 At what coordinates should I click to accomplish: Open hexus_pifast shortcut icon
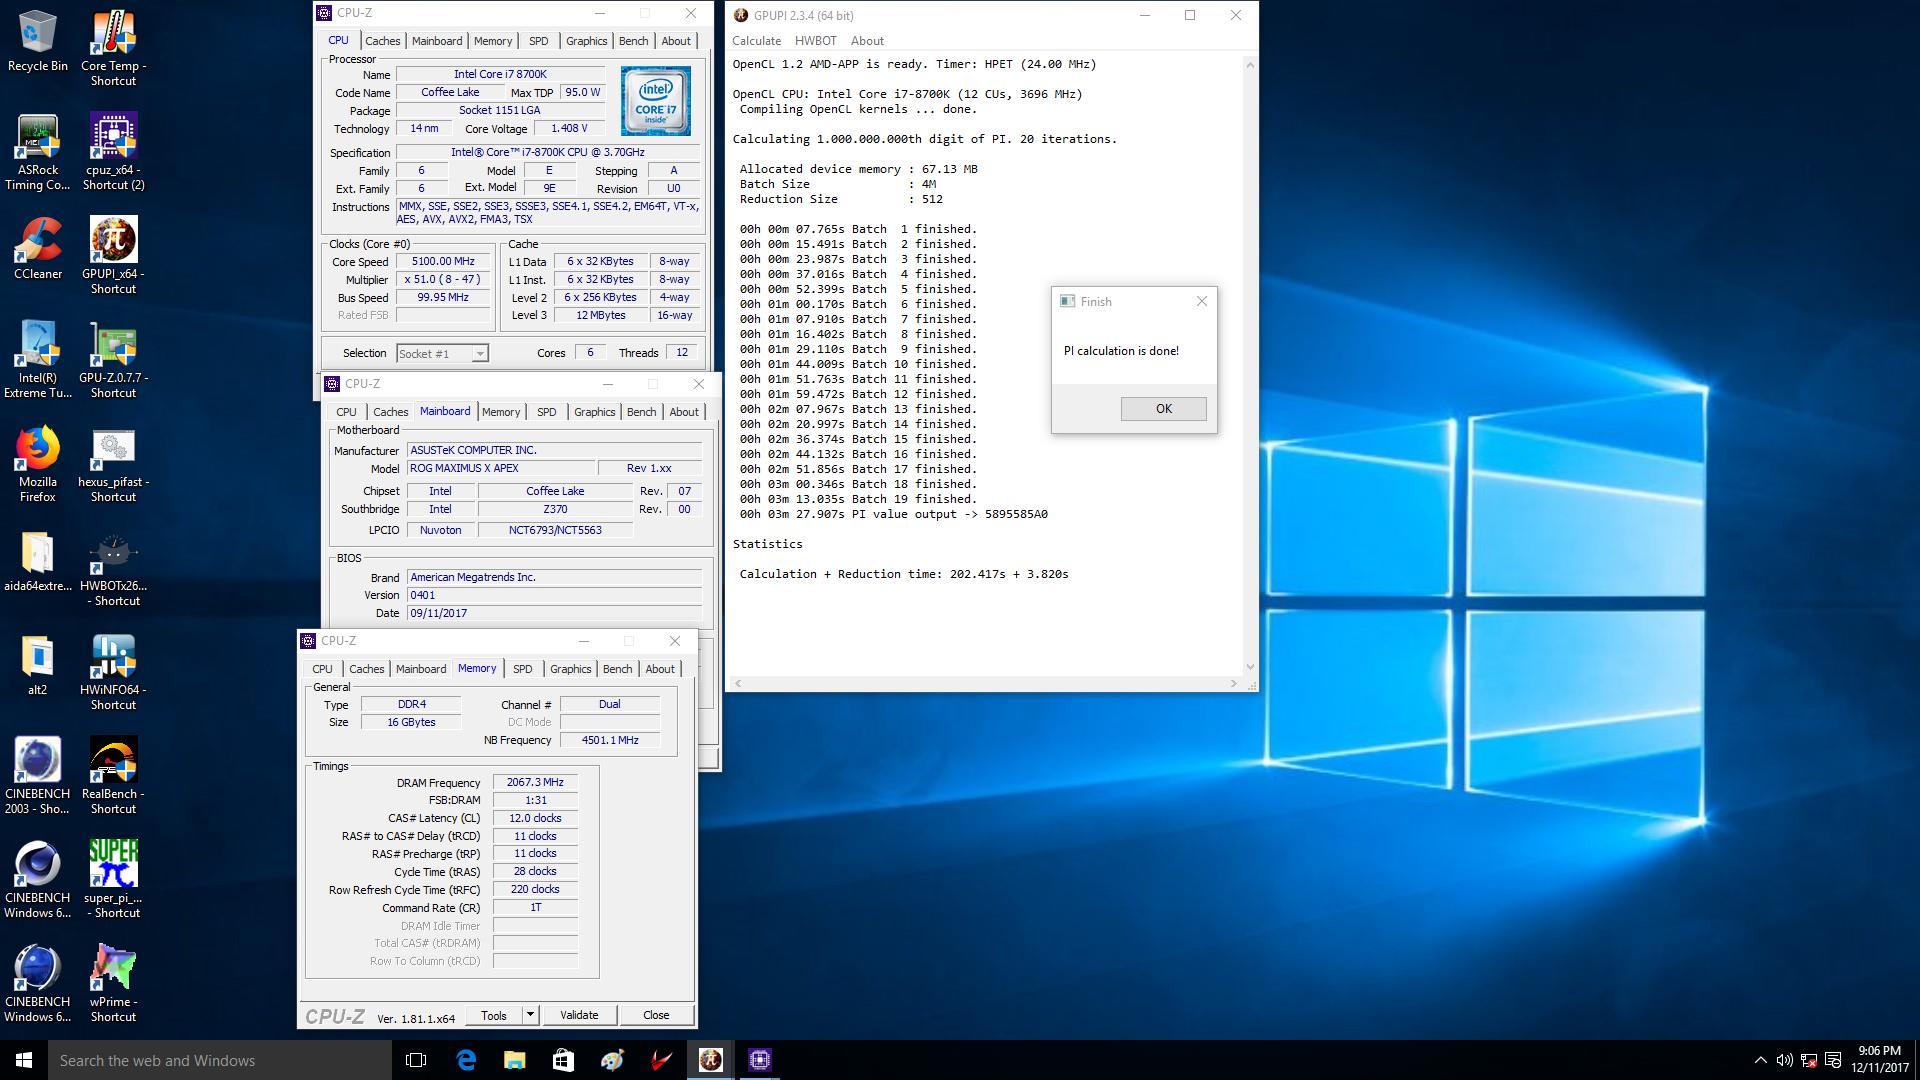point(113,464)
